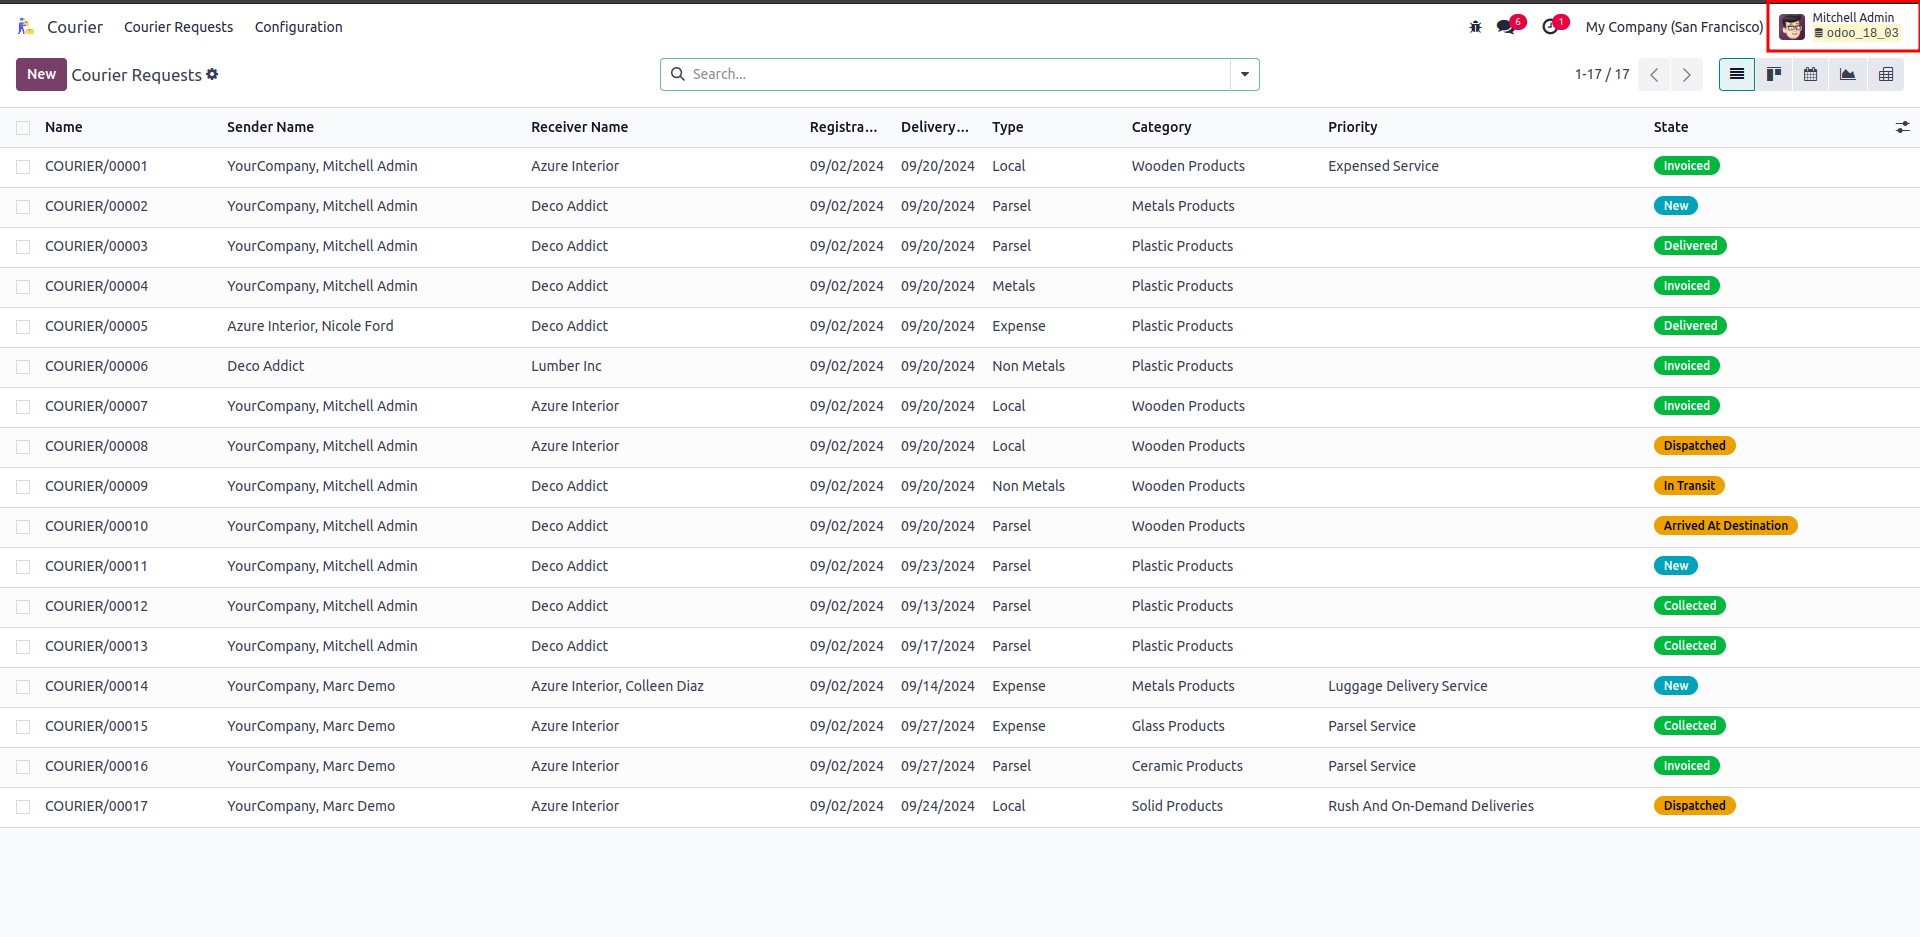Click Invoiced badge for COURIER/00001
The width and height of the screenshot is (1920, 937).
coord(1686,166)
